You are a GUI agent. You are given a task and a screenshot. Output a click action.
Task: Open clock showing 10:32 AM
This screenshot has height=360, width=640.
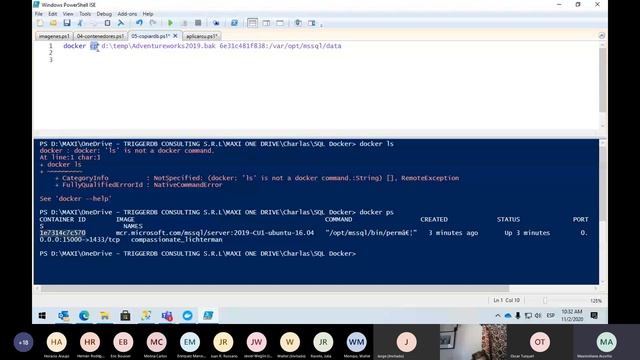pyautogui.click(x=572, y=316)
